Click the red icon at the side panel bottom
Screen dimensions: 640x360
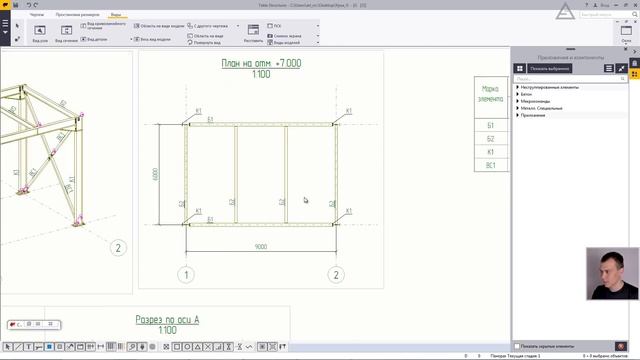[x=621, y=346]
